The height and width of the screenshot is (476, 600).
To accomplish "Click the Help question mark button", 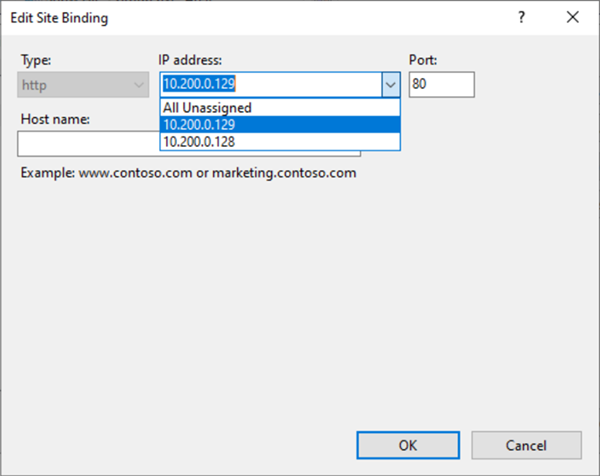I will (x=521, y=17).
